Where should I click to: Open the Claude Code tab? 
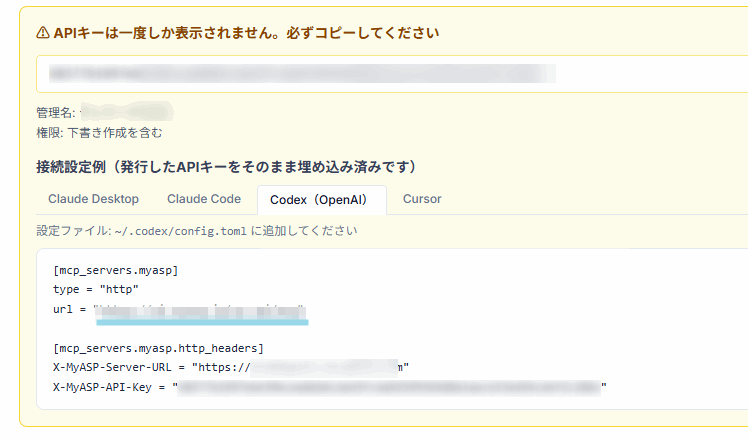204,199
